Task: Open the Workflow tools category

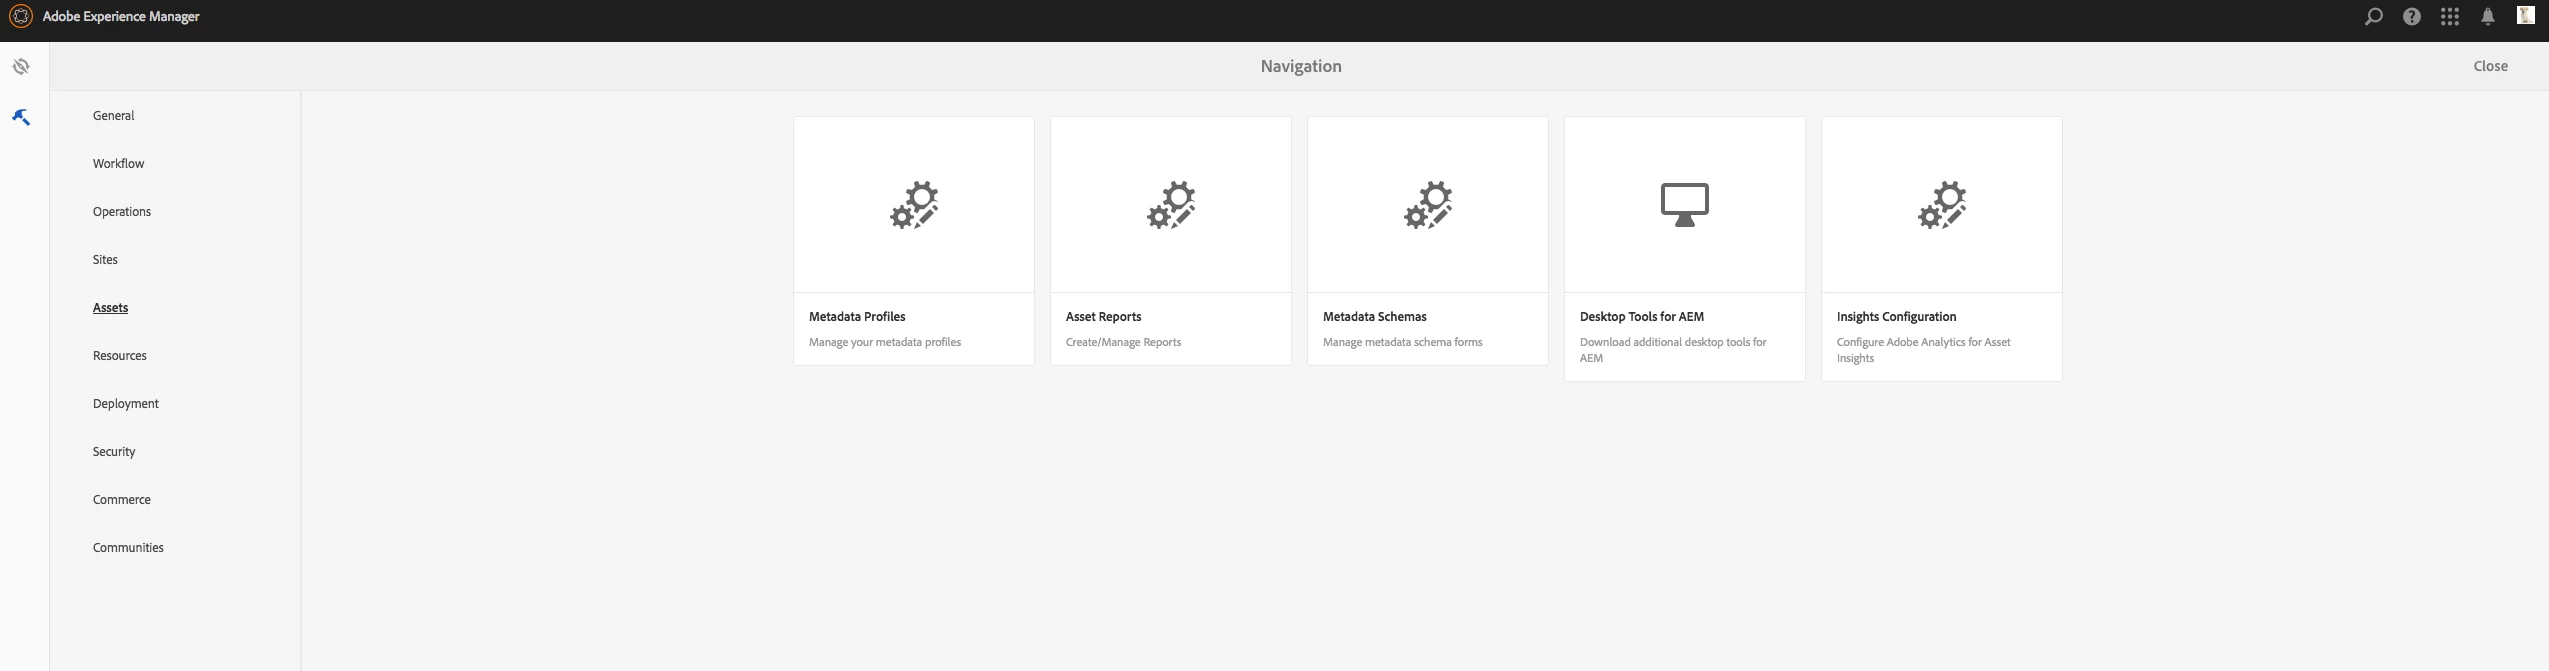Action: 118,164
